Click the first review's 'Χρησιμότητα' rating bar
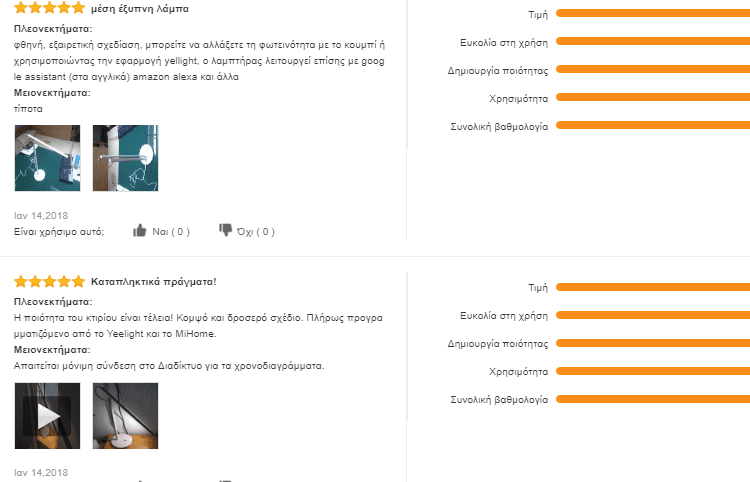 coord(652,98)
